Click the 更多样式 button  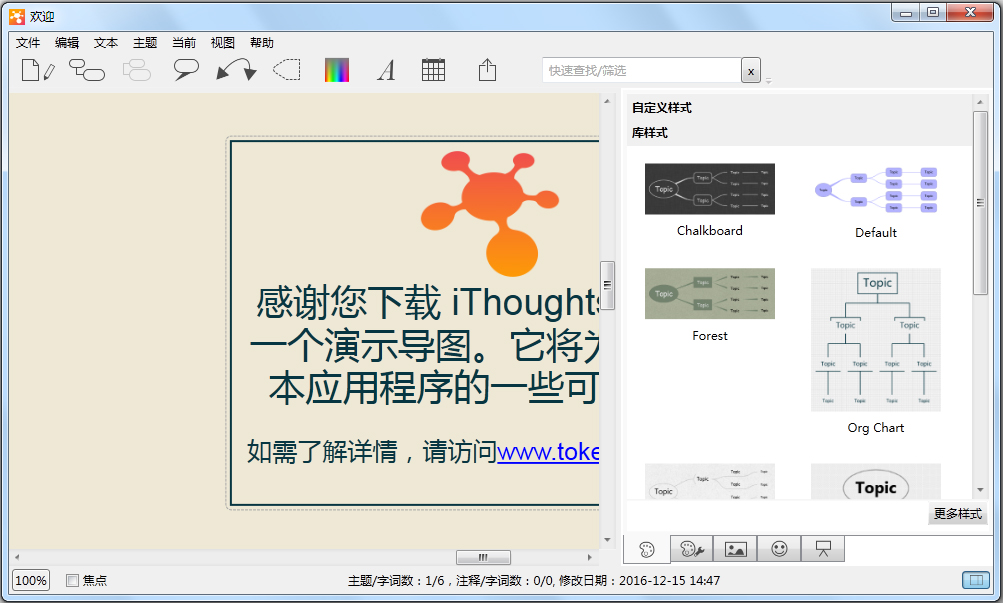point(957,513)
